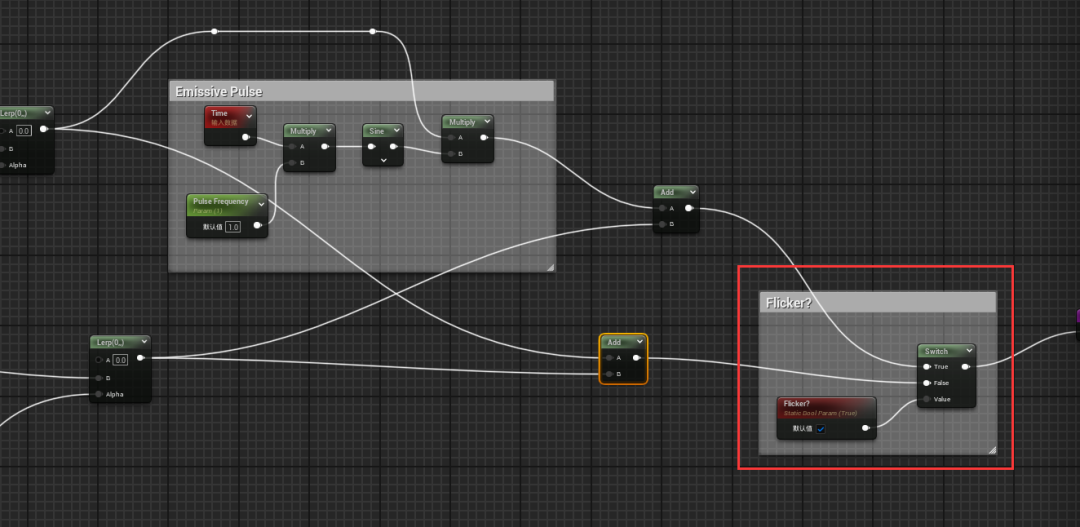Select the unselected Add node title
This screenshot has height=527, width=1080.
pyautogui.click(x=667, y=192)
